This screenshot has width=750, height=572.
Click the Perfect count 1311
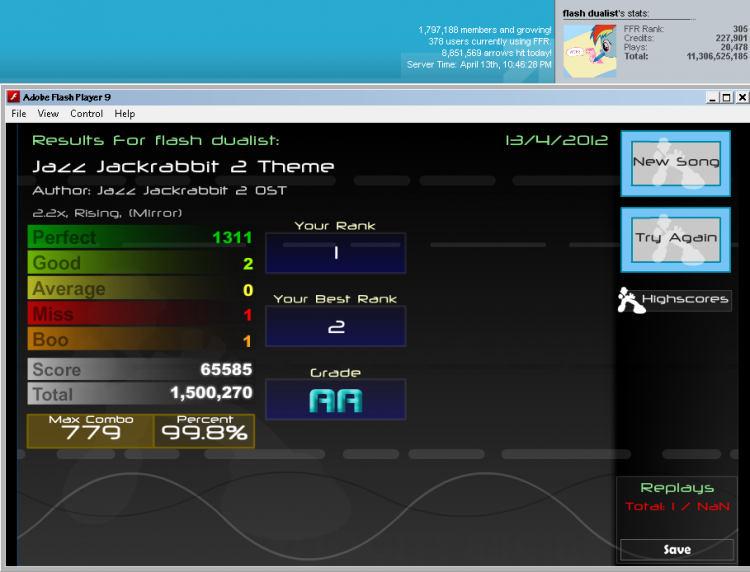(x=232, y=238)
